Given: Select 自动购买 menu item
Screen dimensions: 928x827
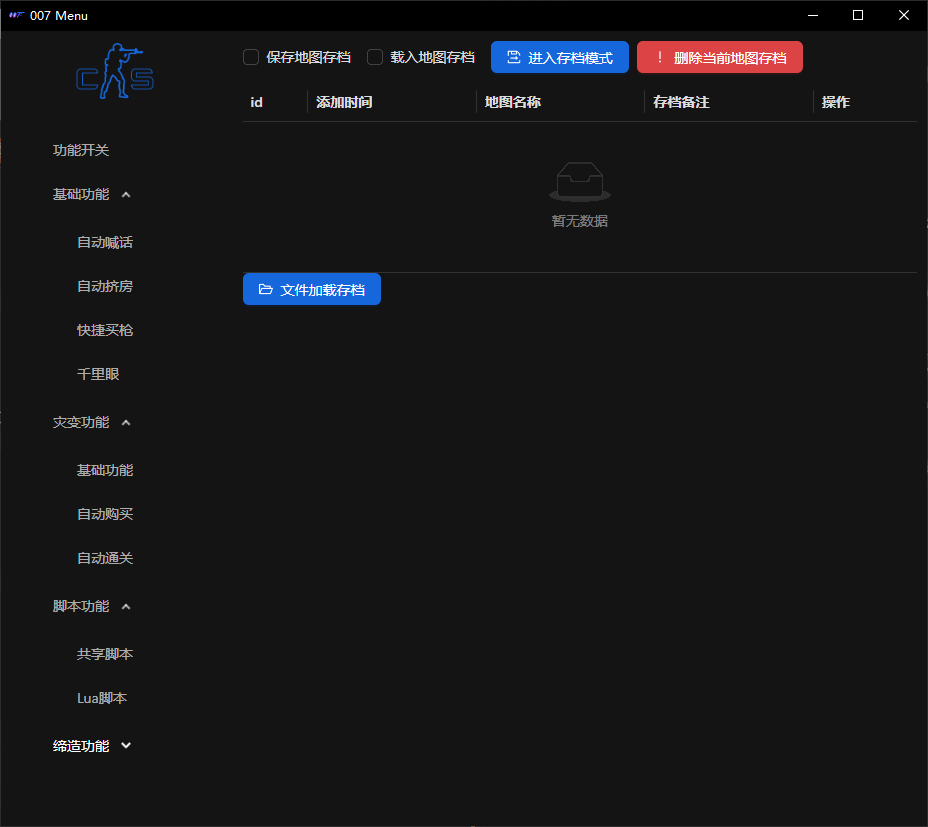Looking at the screenshot, I should 105,514.
